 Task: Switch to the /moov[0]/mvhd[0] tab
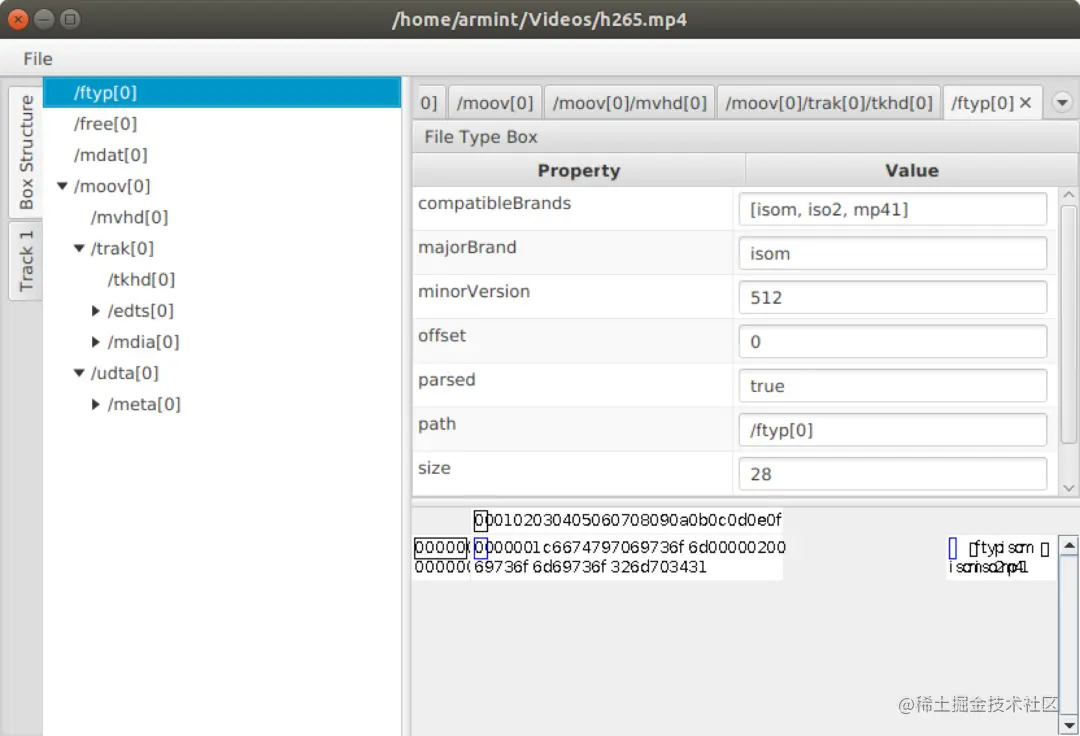[x=630, y=103]
